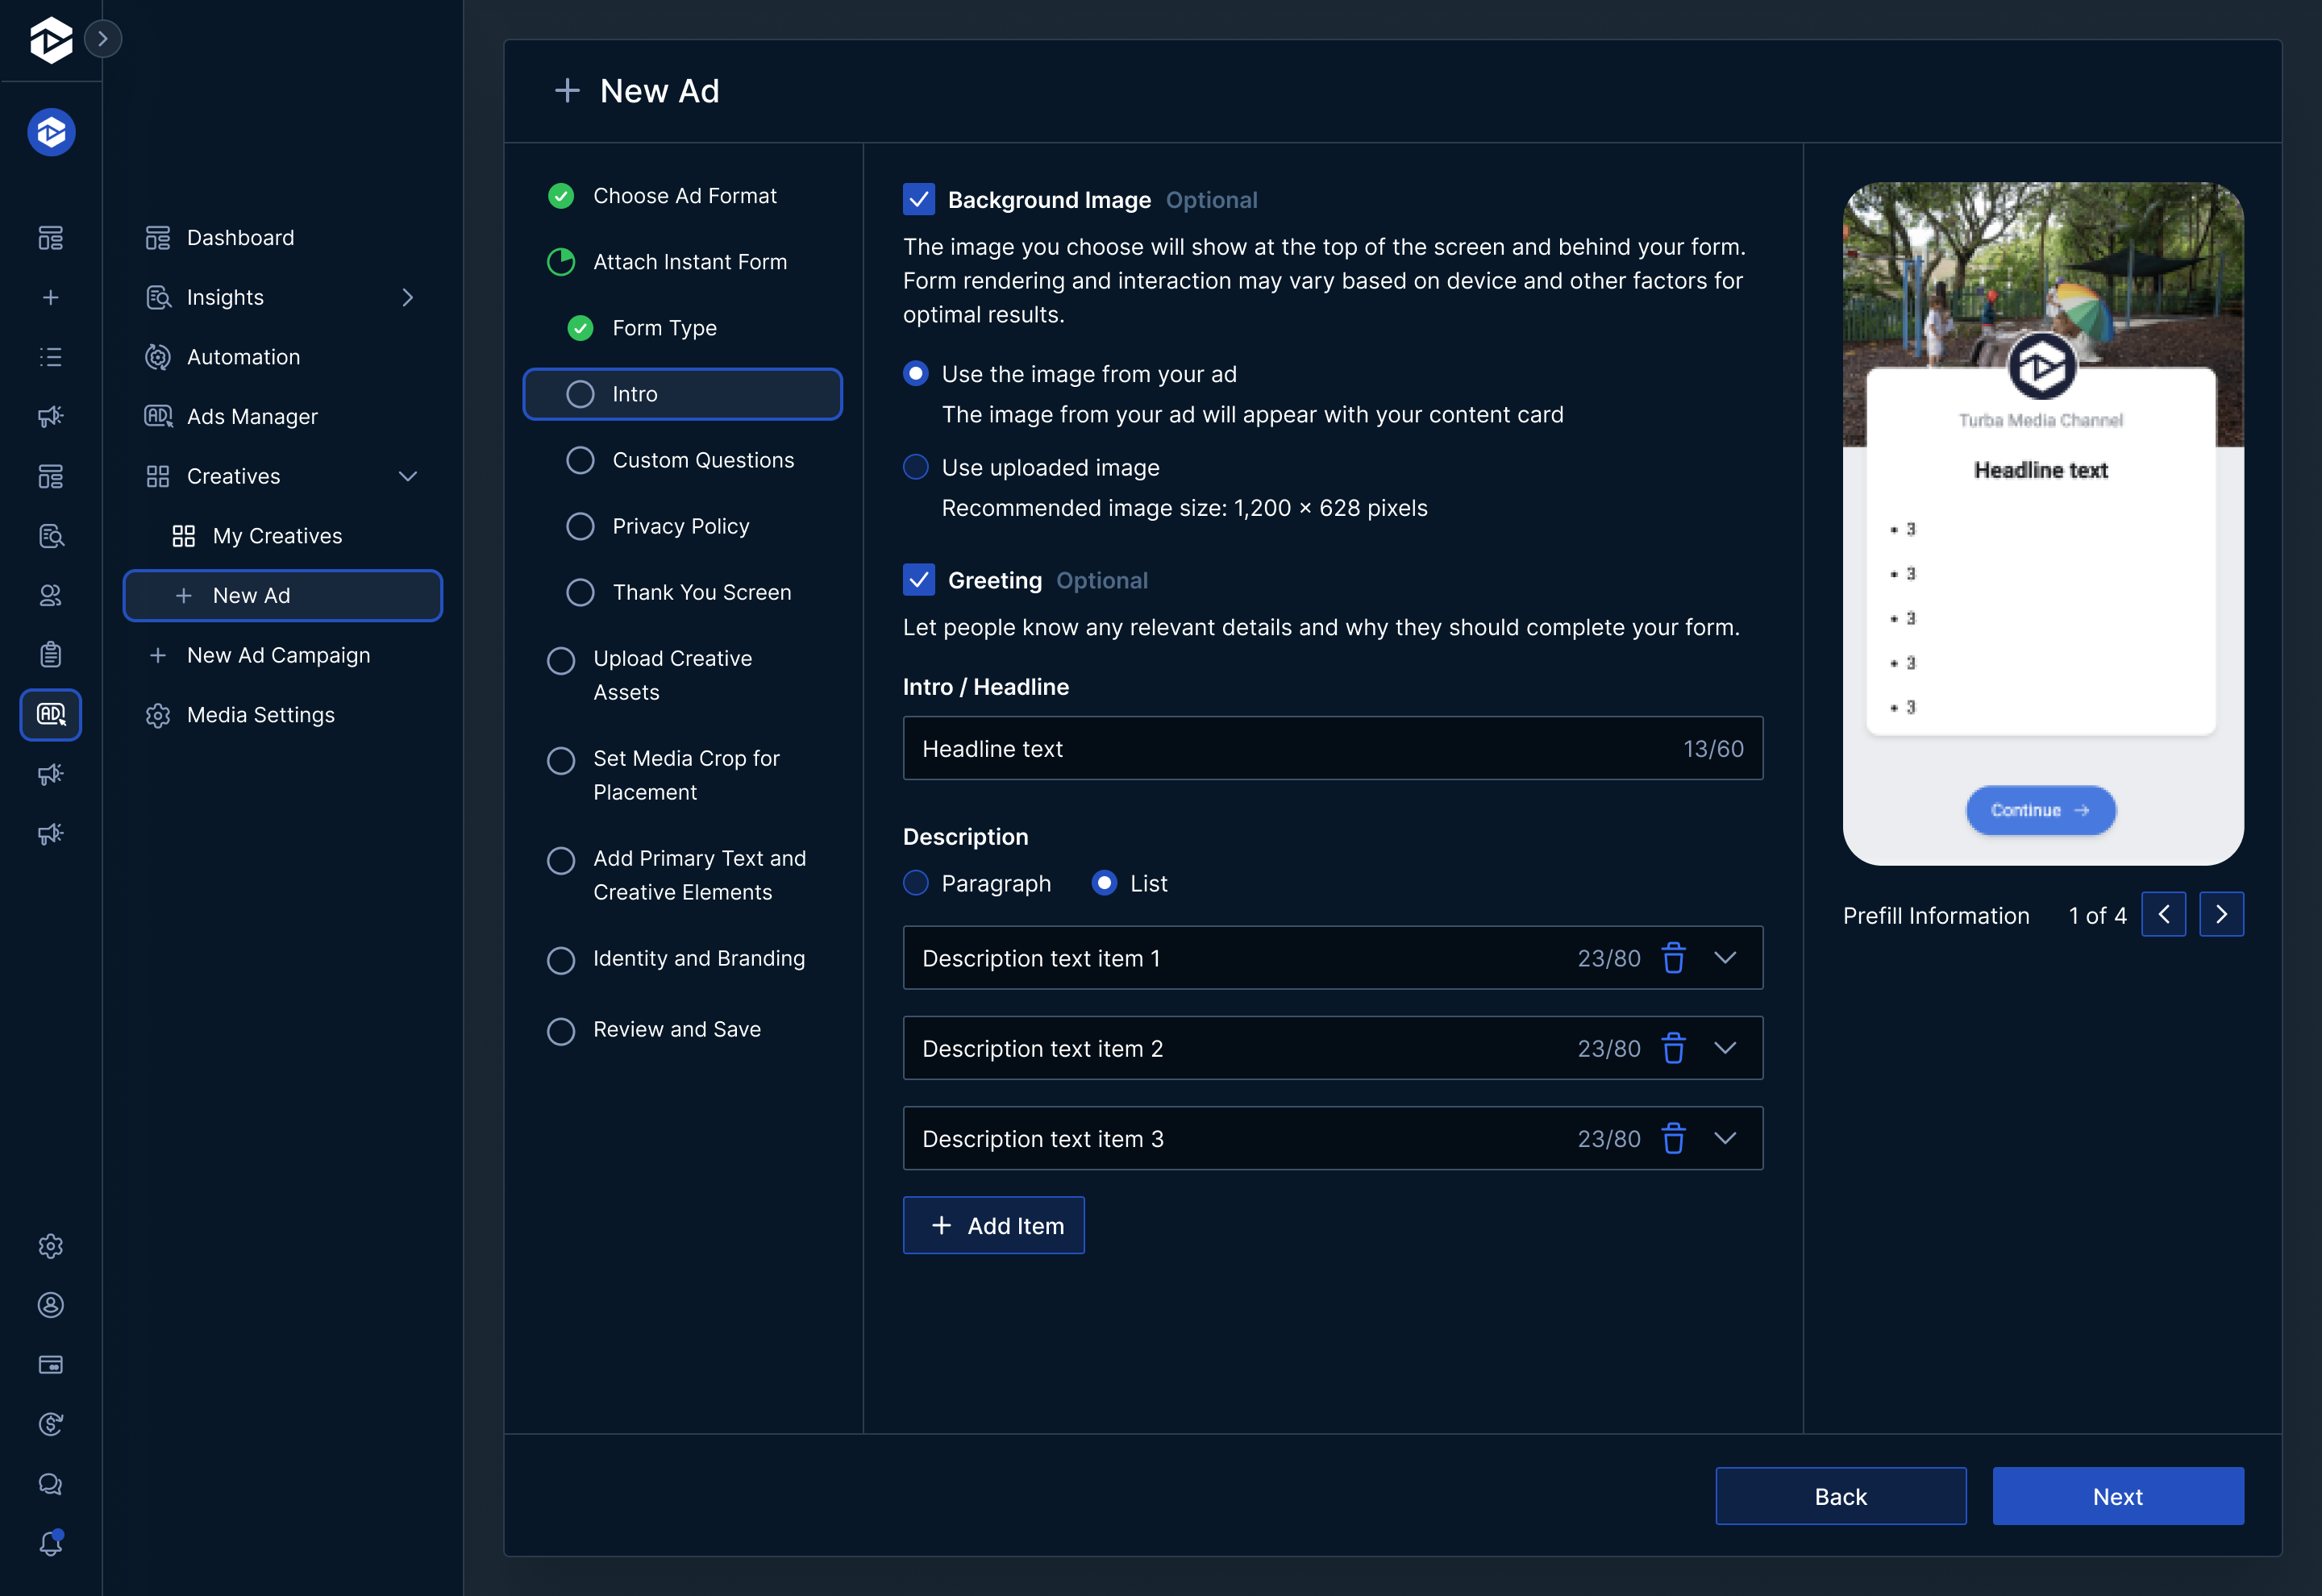This screenshot has width=2322, height=1596.
Task: Collapse the Creatives section in the sidebar
Action: click(x=407, y=476)
